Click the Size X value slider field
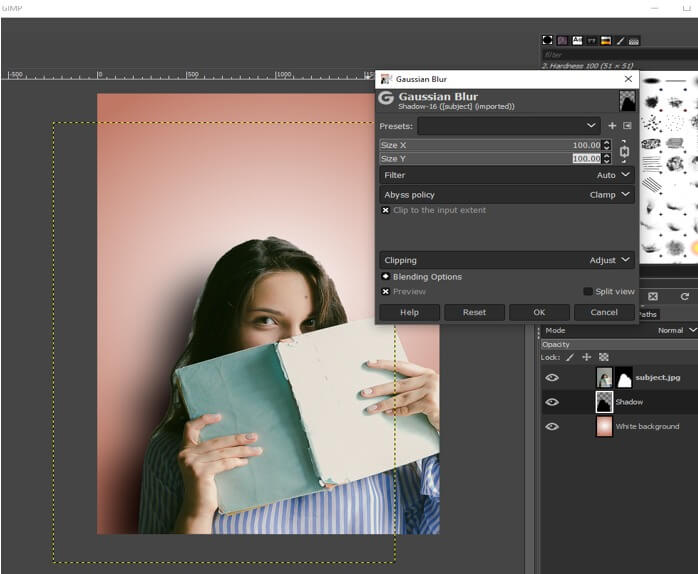 [x=480, y=145]
